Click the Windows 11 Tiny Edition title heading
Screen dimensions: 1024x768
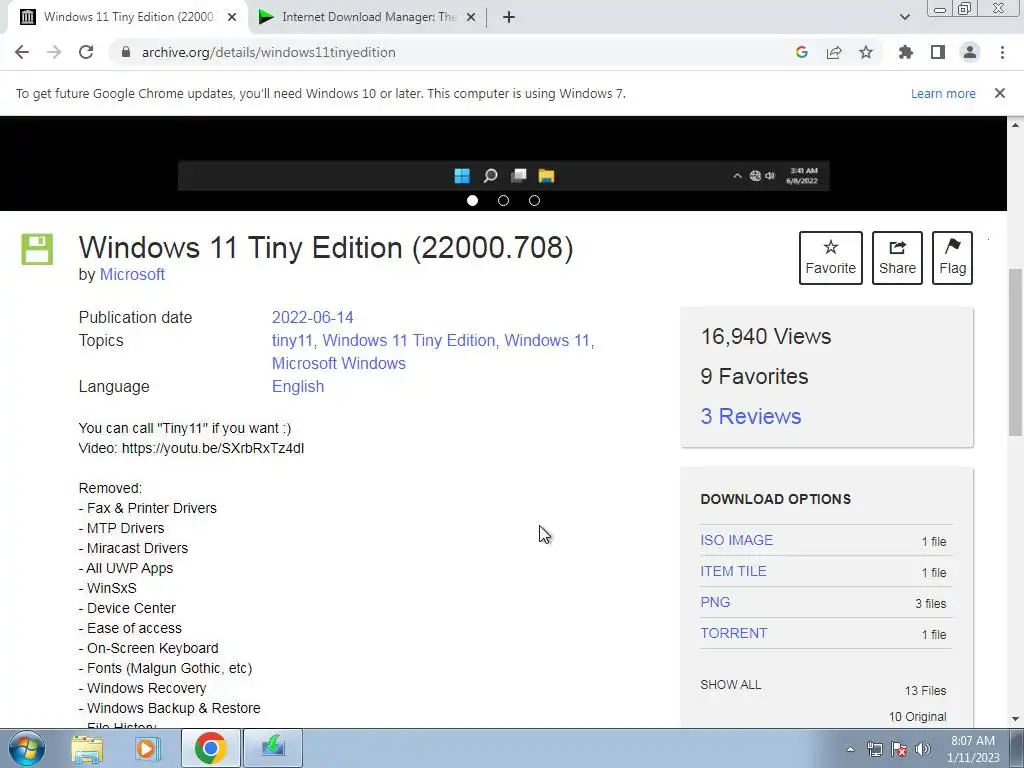[x=326, y=248]
